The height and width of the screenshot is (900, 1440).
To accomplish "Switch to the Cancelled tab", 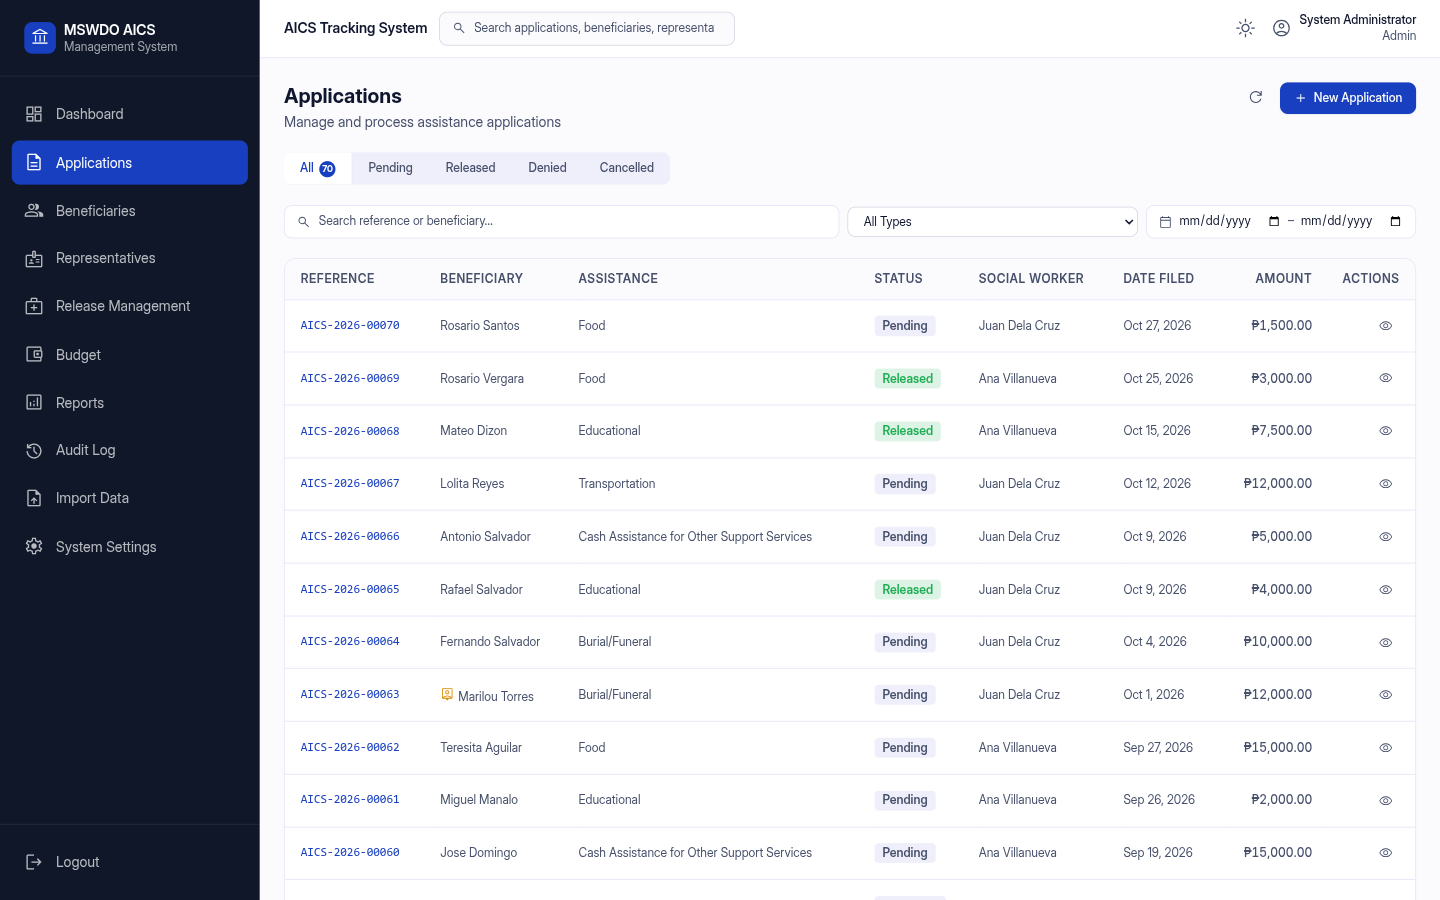I will [627, 168].
